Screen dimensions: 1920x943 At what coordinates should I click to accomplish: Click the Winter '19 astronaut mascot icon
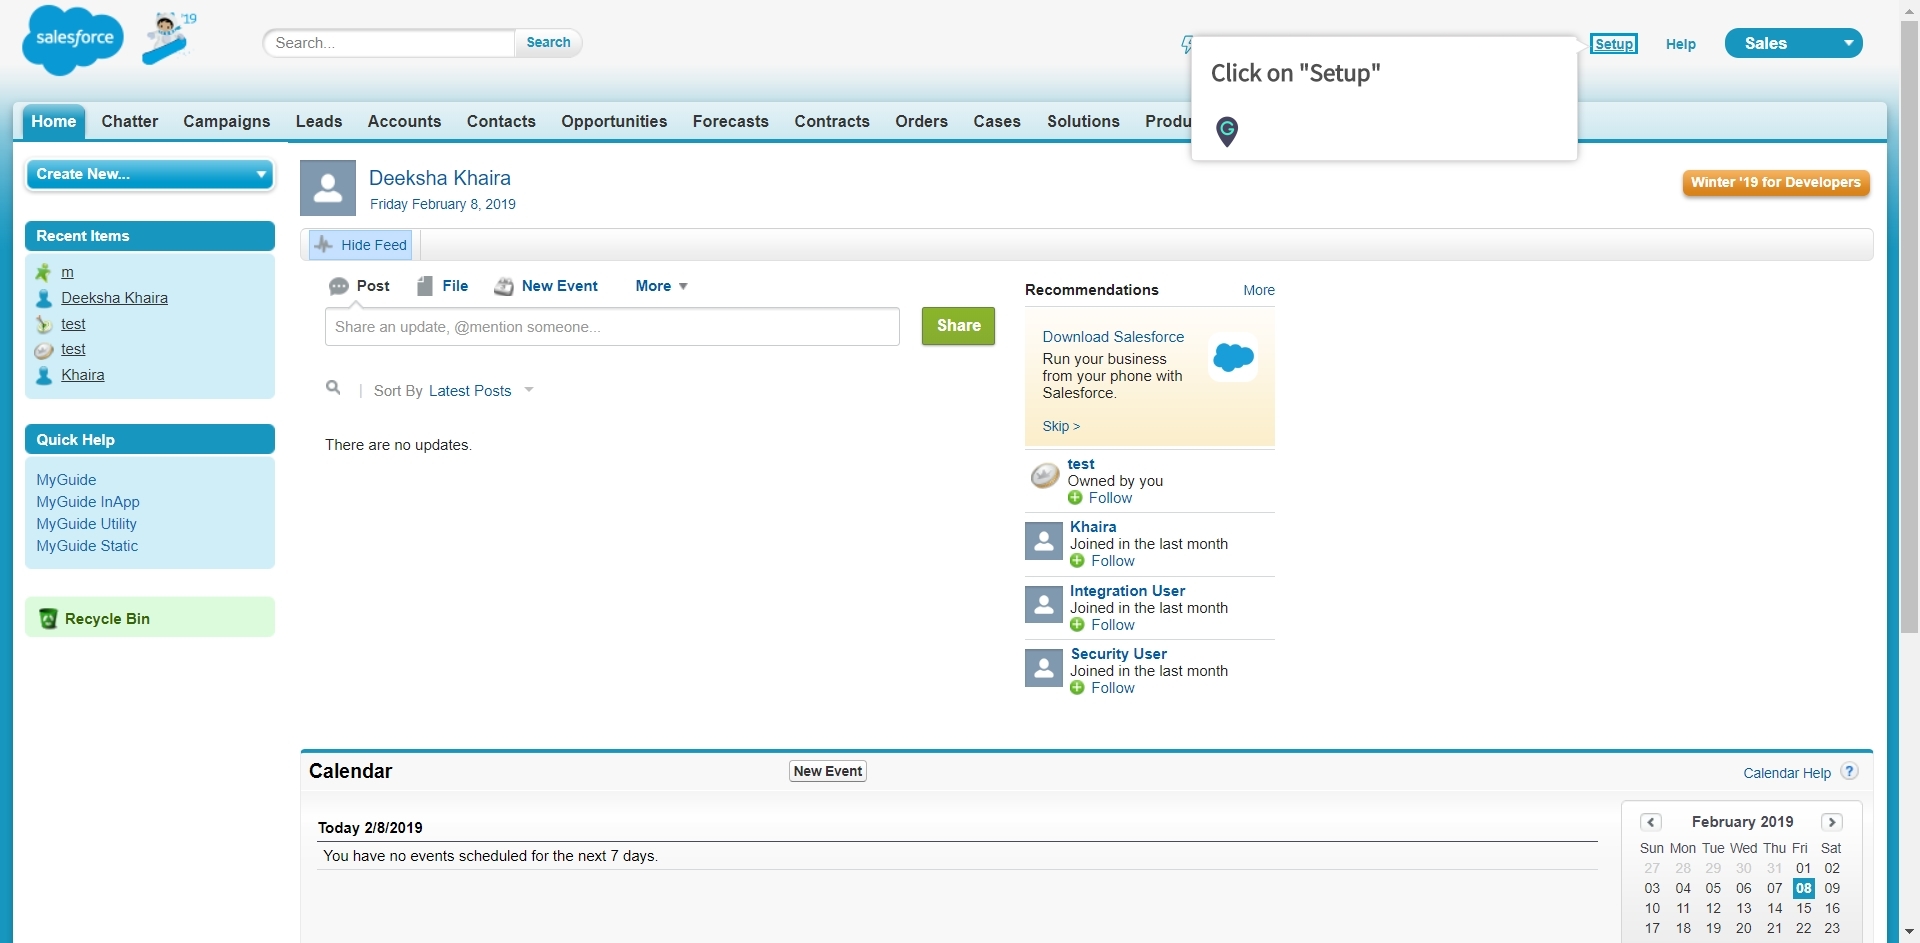tap(169, 38)
